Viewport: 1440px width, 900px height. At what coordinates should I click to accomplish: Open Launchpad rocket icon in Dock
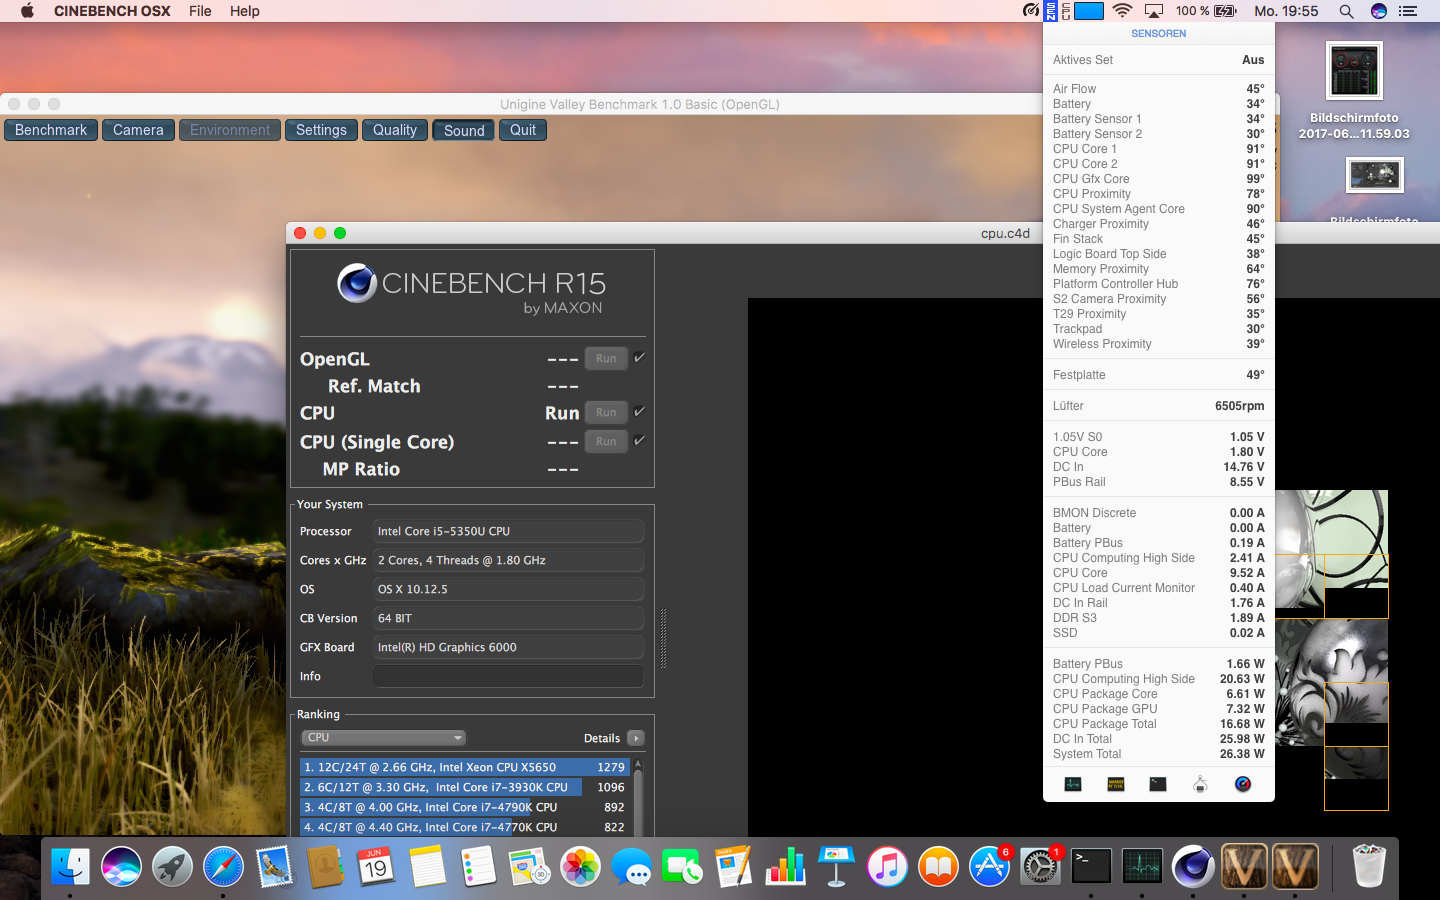point(172,866)
